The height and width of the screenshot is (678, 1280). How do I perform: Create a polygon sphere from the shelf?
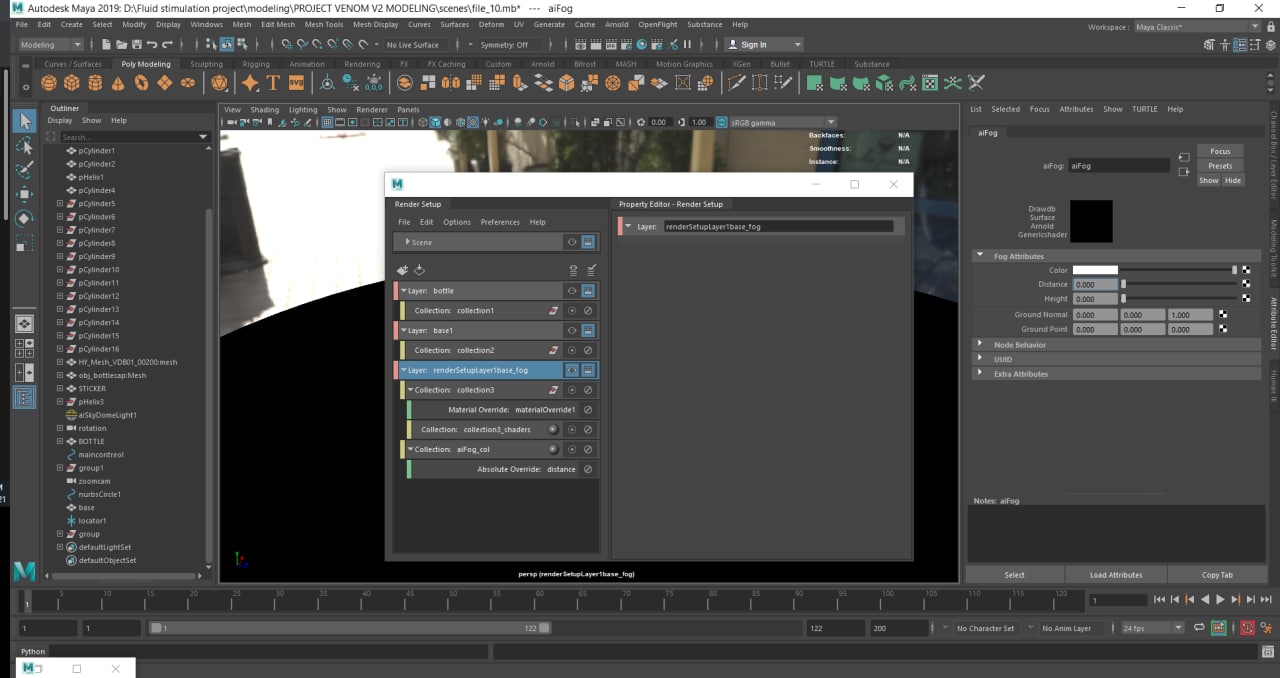tap(51, 83)
